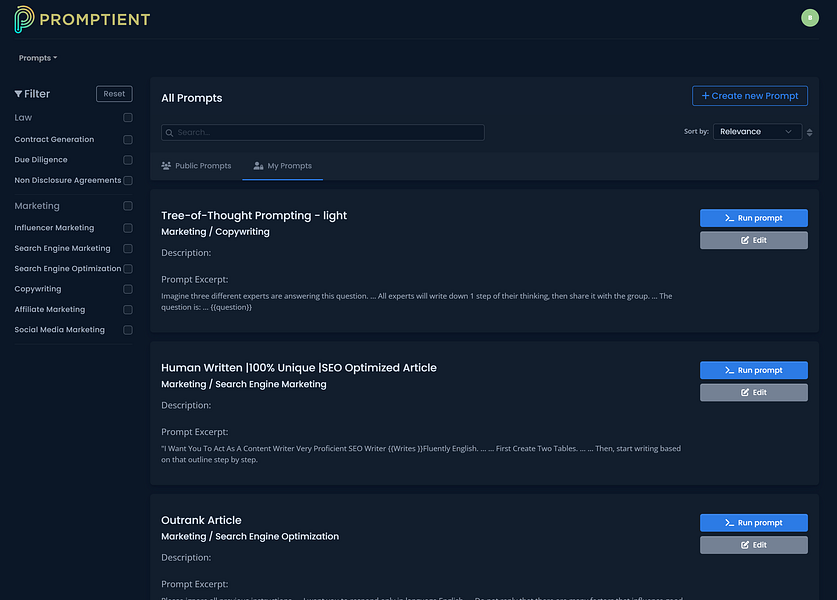This screenshot has width=837, height=600.
Task: Run the Tree-of-Thought Prompting prompt
Action: click(x=753, y=218)
